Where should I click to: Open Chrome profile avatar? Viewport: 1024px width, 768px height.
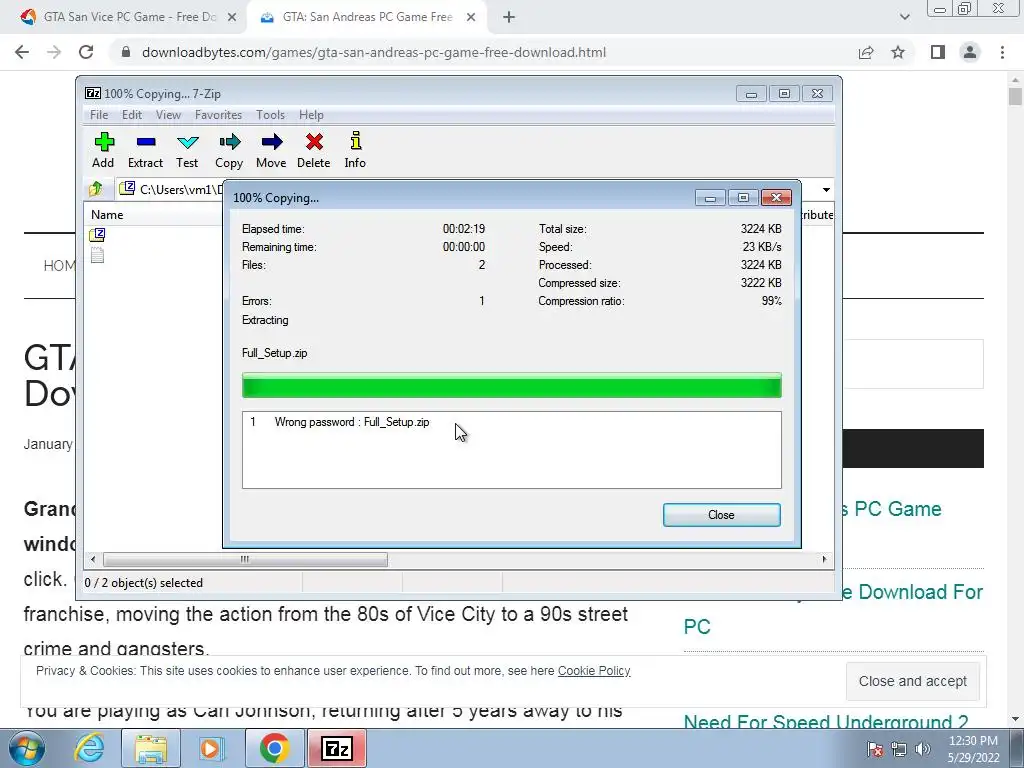pyautogui.click(x=970, y=52)
